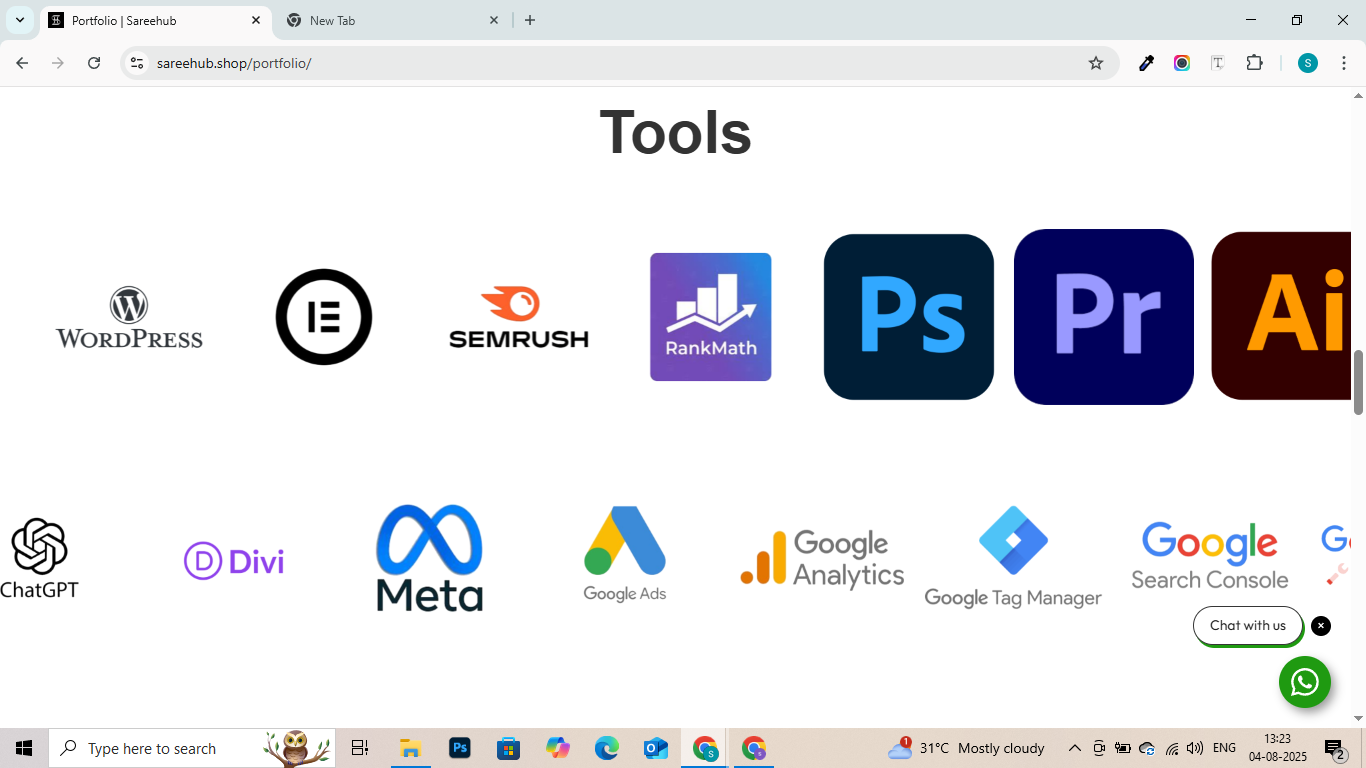The height and width of the screenshot is (768, 1366).
Task: Open a new browser tab with plus button
Action: click(x=530, y=20)
